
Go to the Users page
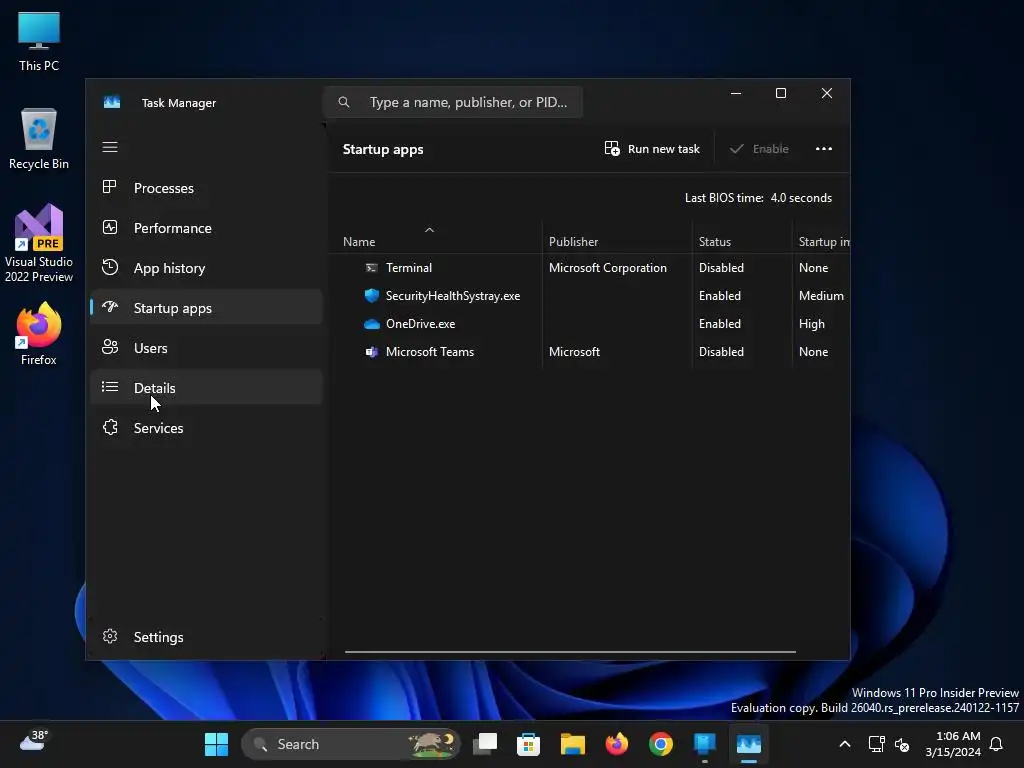(206, 348)
